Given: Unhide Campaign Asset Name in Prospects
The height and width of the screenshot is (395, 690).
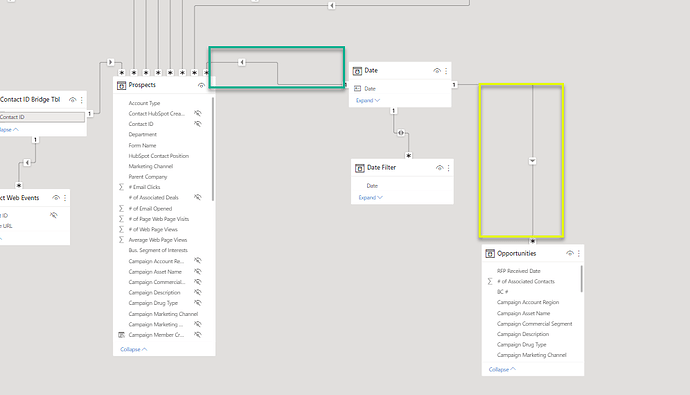Looking at the screenshot, I should [198, 271].
